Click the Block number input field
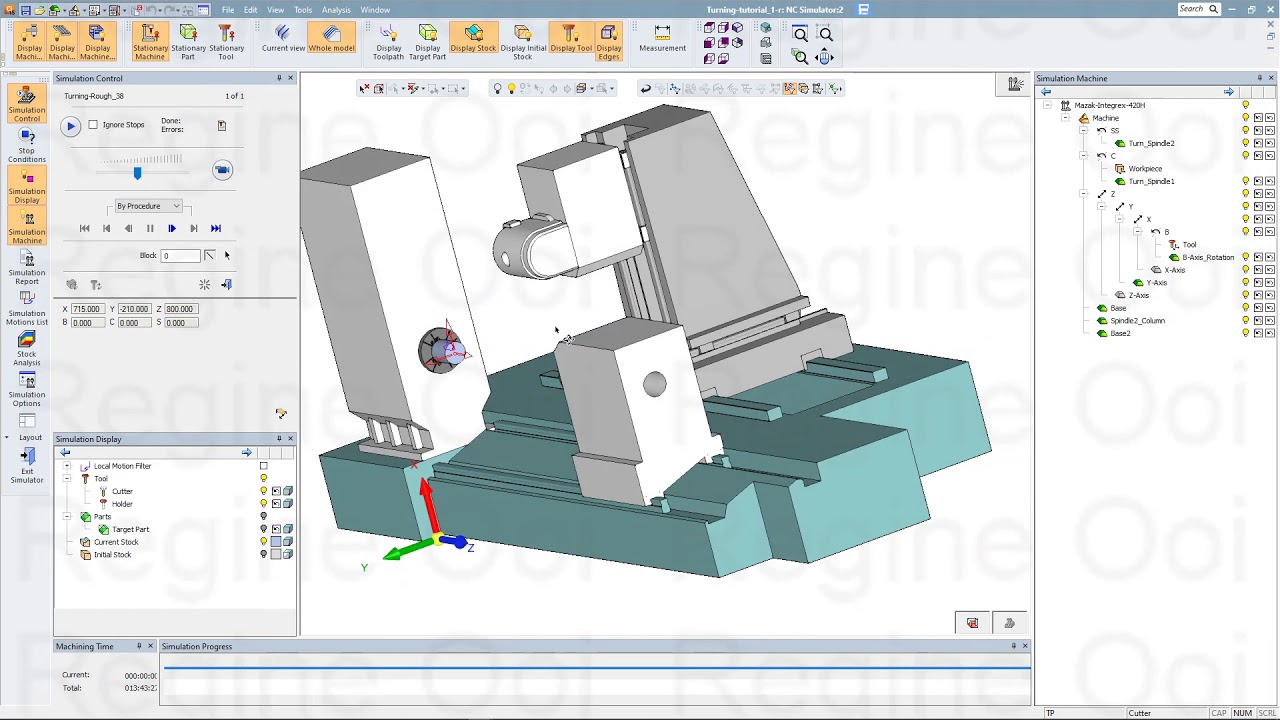1280x720 pixels. tap(180, 256)
